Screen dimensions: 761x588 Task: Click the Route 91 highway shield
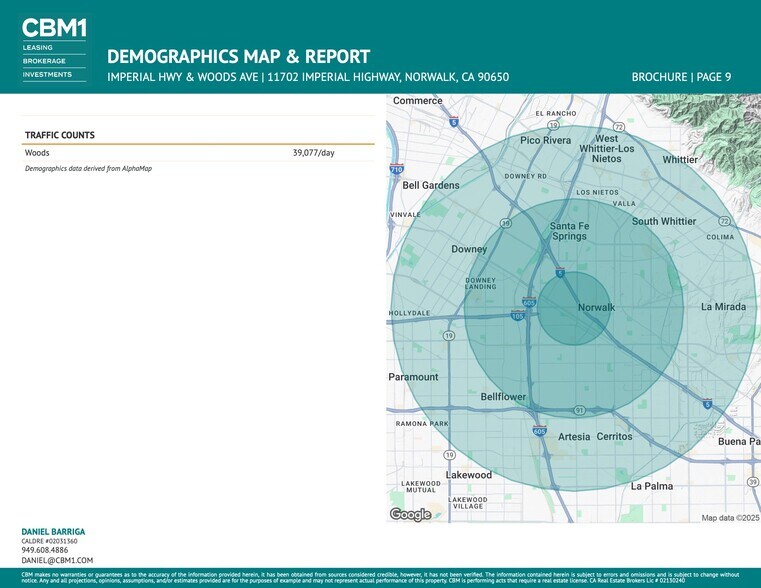(579, 410)
